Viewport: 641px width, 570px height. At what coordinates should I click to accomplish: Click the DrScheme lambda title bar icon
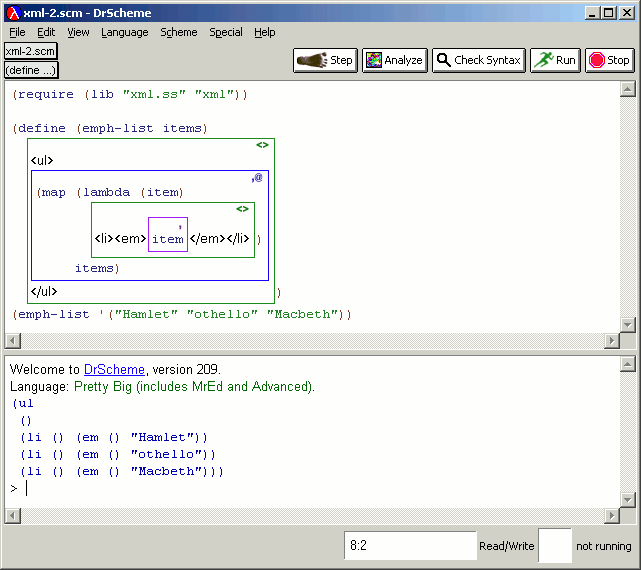point(14,13)
